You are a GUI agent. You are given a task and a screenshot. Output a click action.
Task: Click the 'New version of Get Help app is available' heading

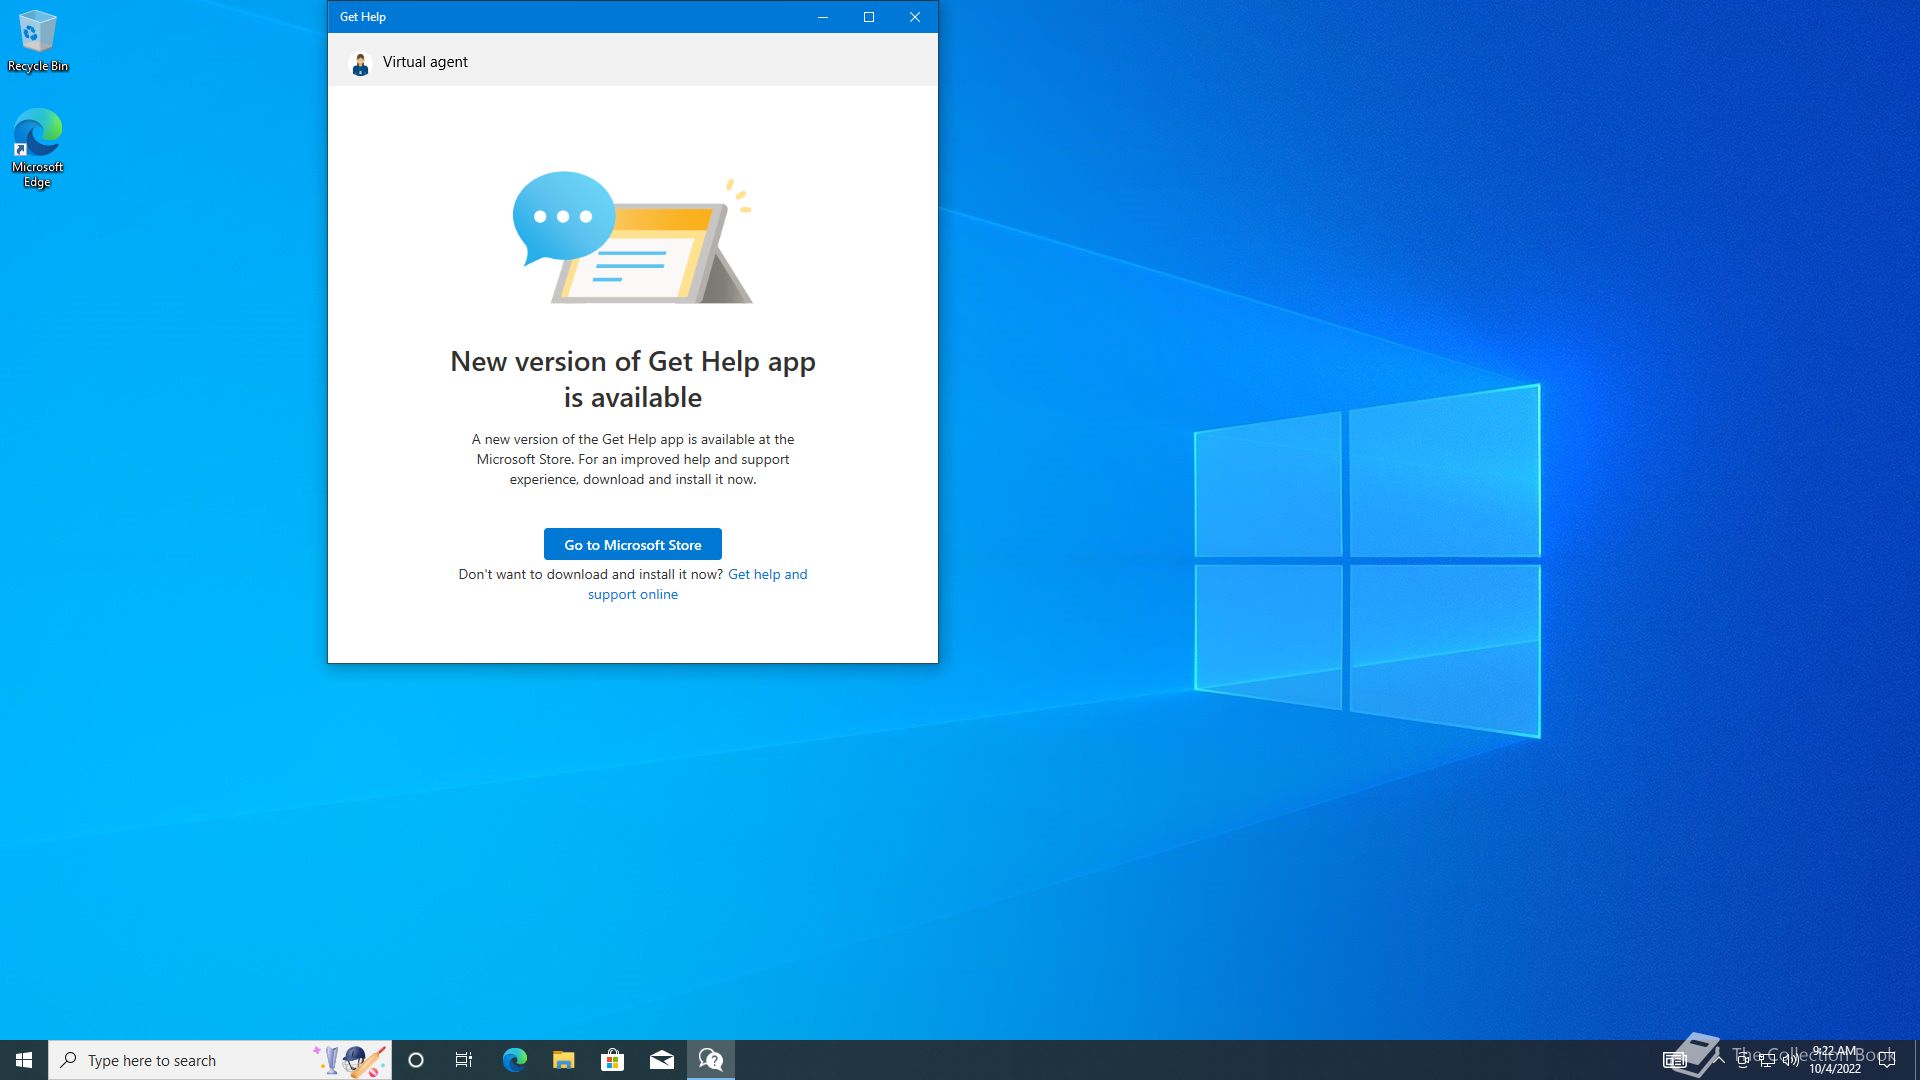tap(632, 379)
